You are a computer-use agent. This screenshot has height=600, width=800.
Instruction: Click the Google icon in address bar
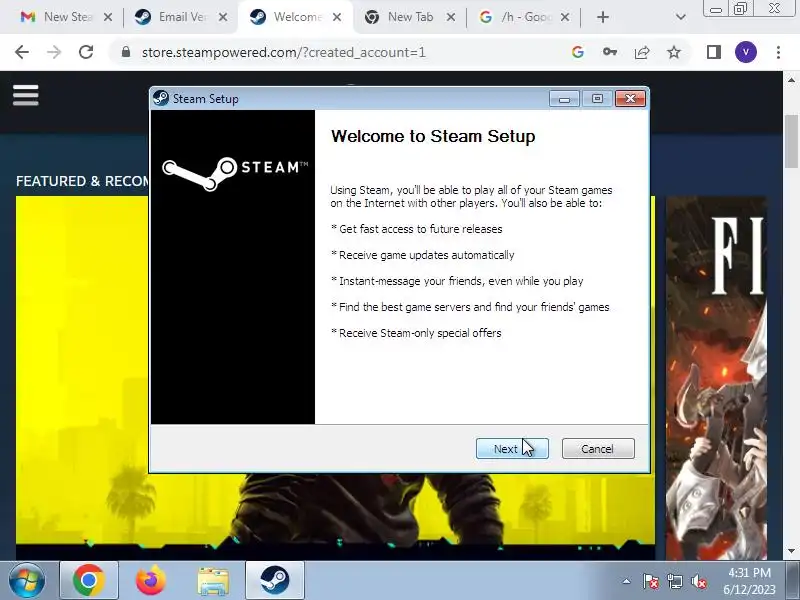tap(578, 52)
